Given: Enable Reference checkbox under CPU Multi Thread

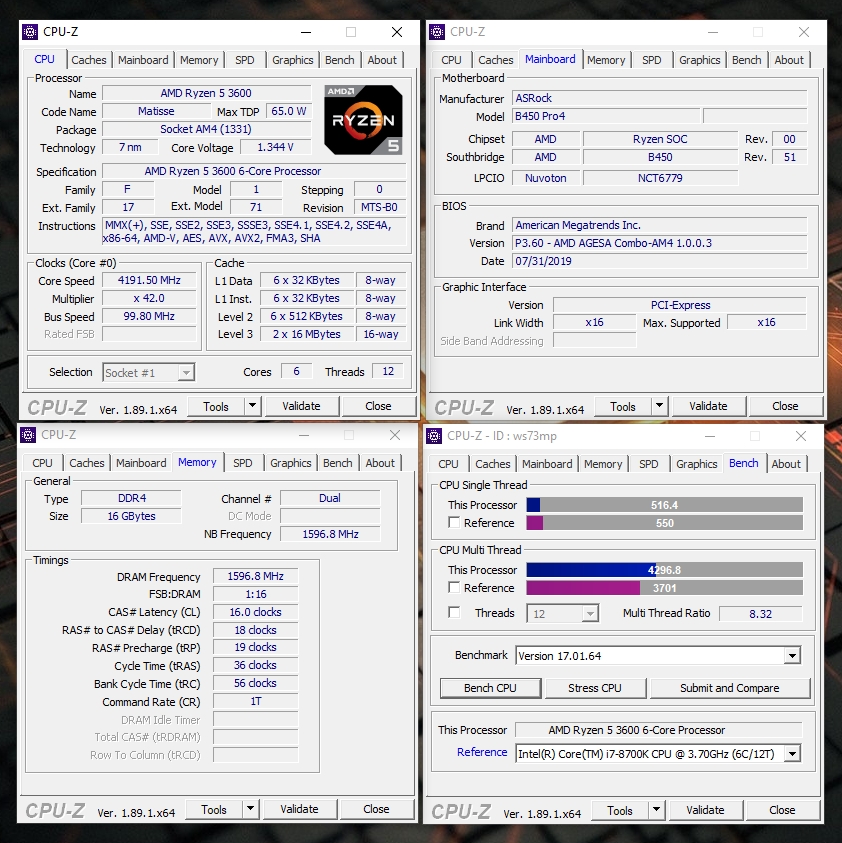Looking at the screenshot, I should [x=454, y=588].
